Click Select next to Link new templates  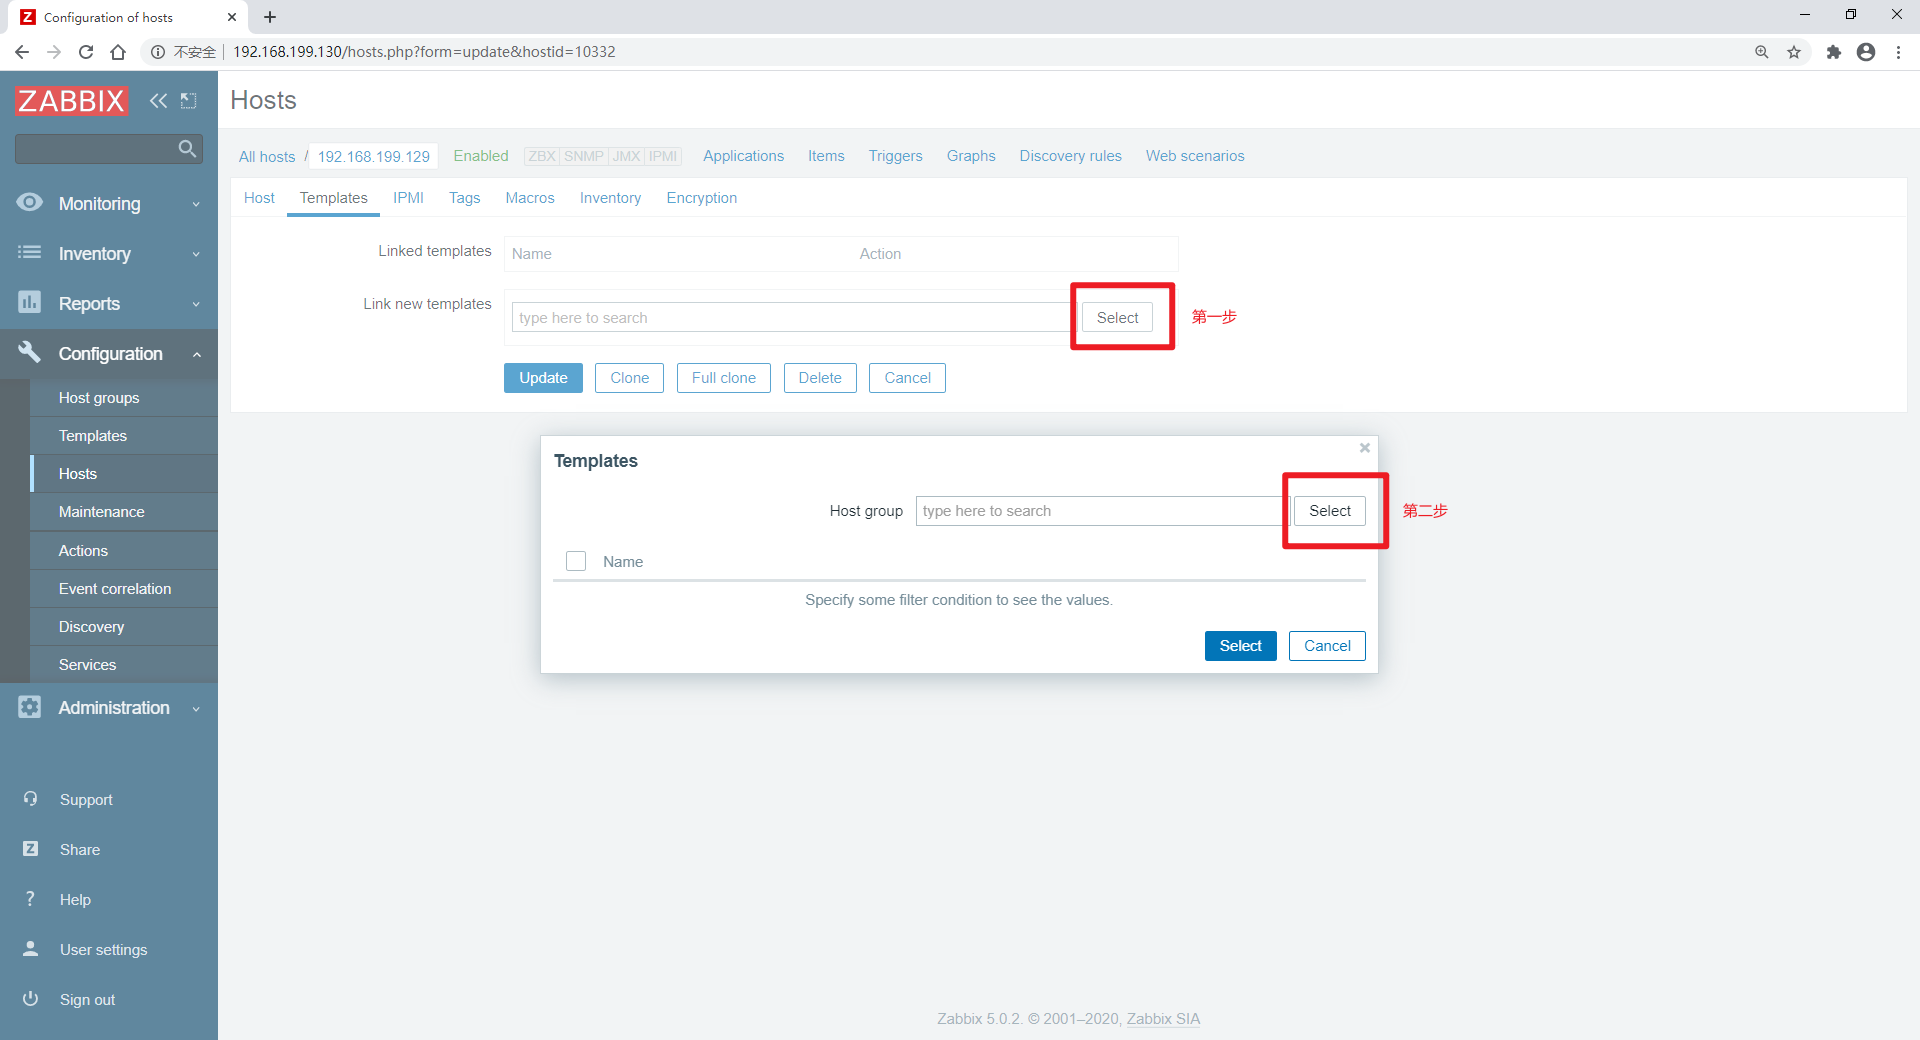point(1117,318)
